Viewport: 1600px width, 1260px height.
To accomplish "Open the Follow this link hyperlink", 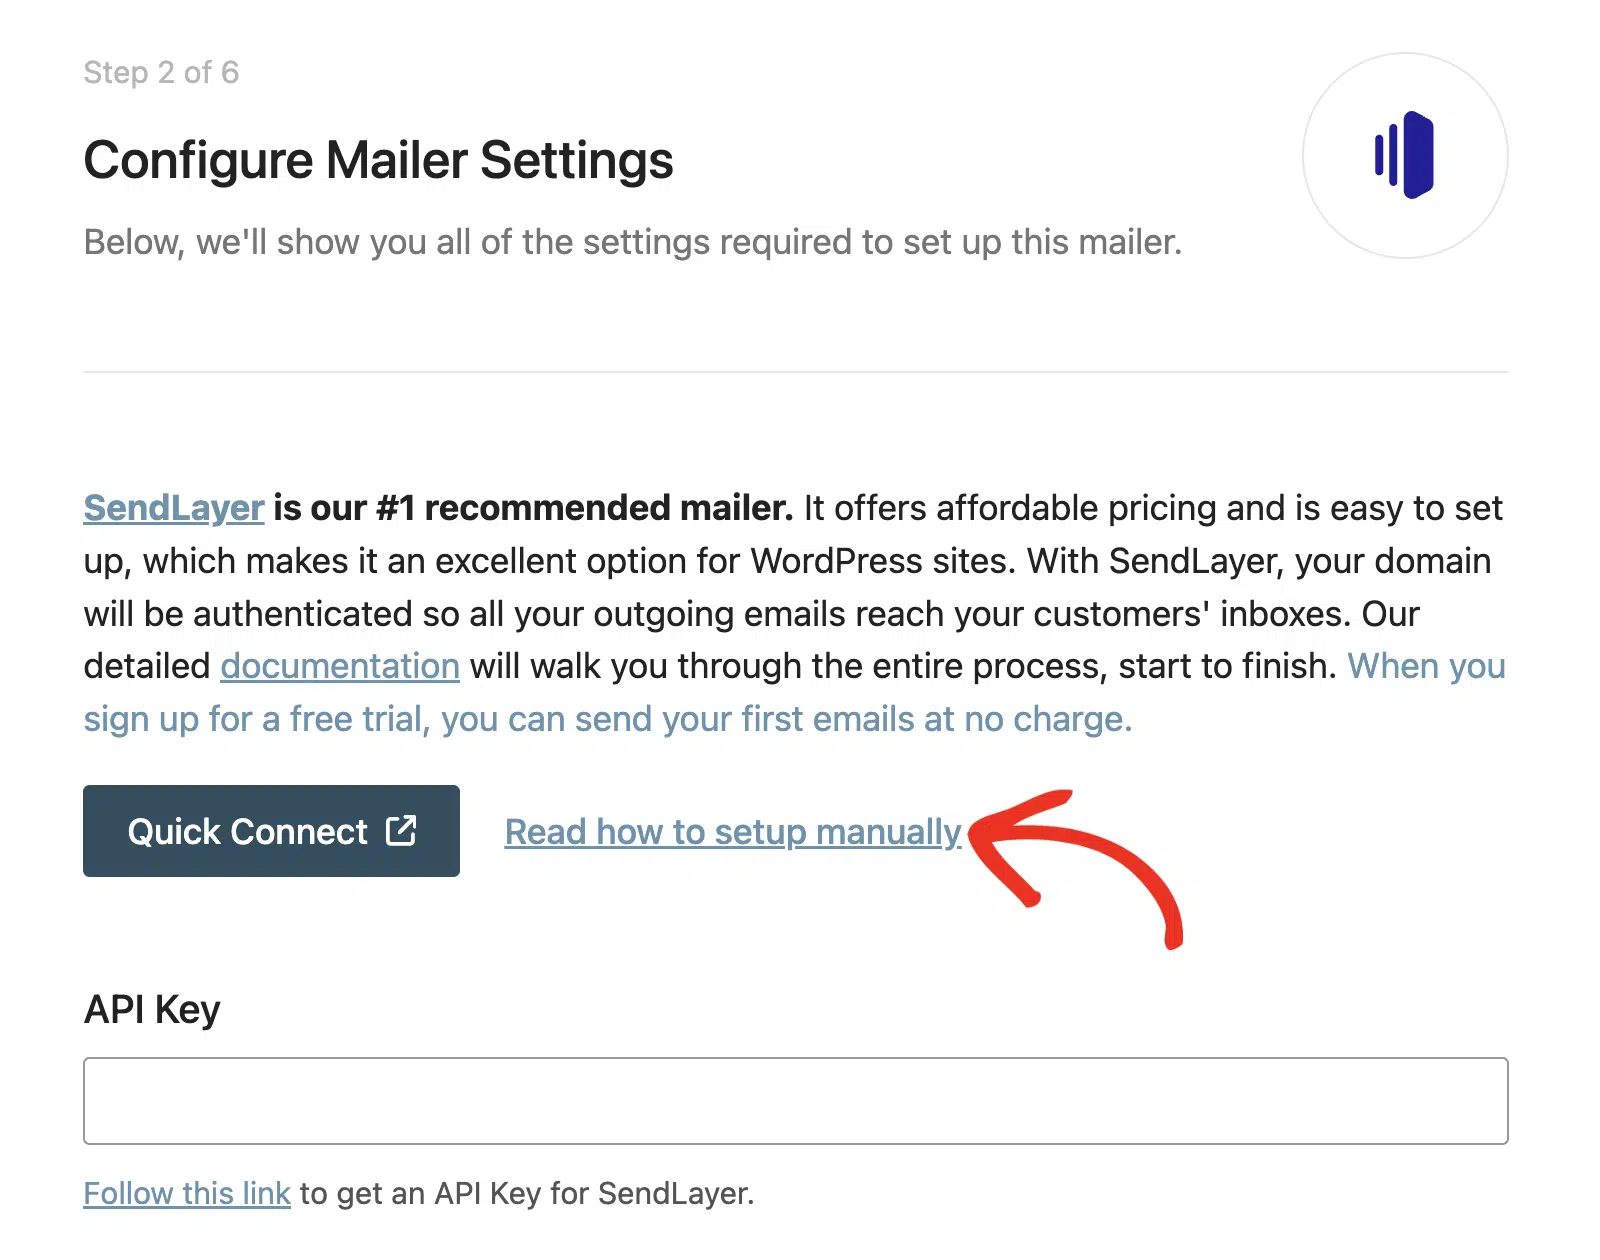I will 187,1193.
